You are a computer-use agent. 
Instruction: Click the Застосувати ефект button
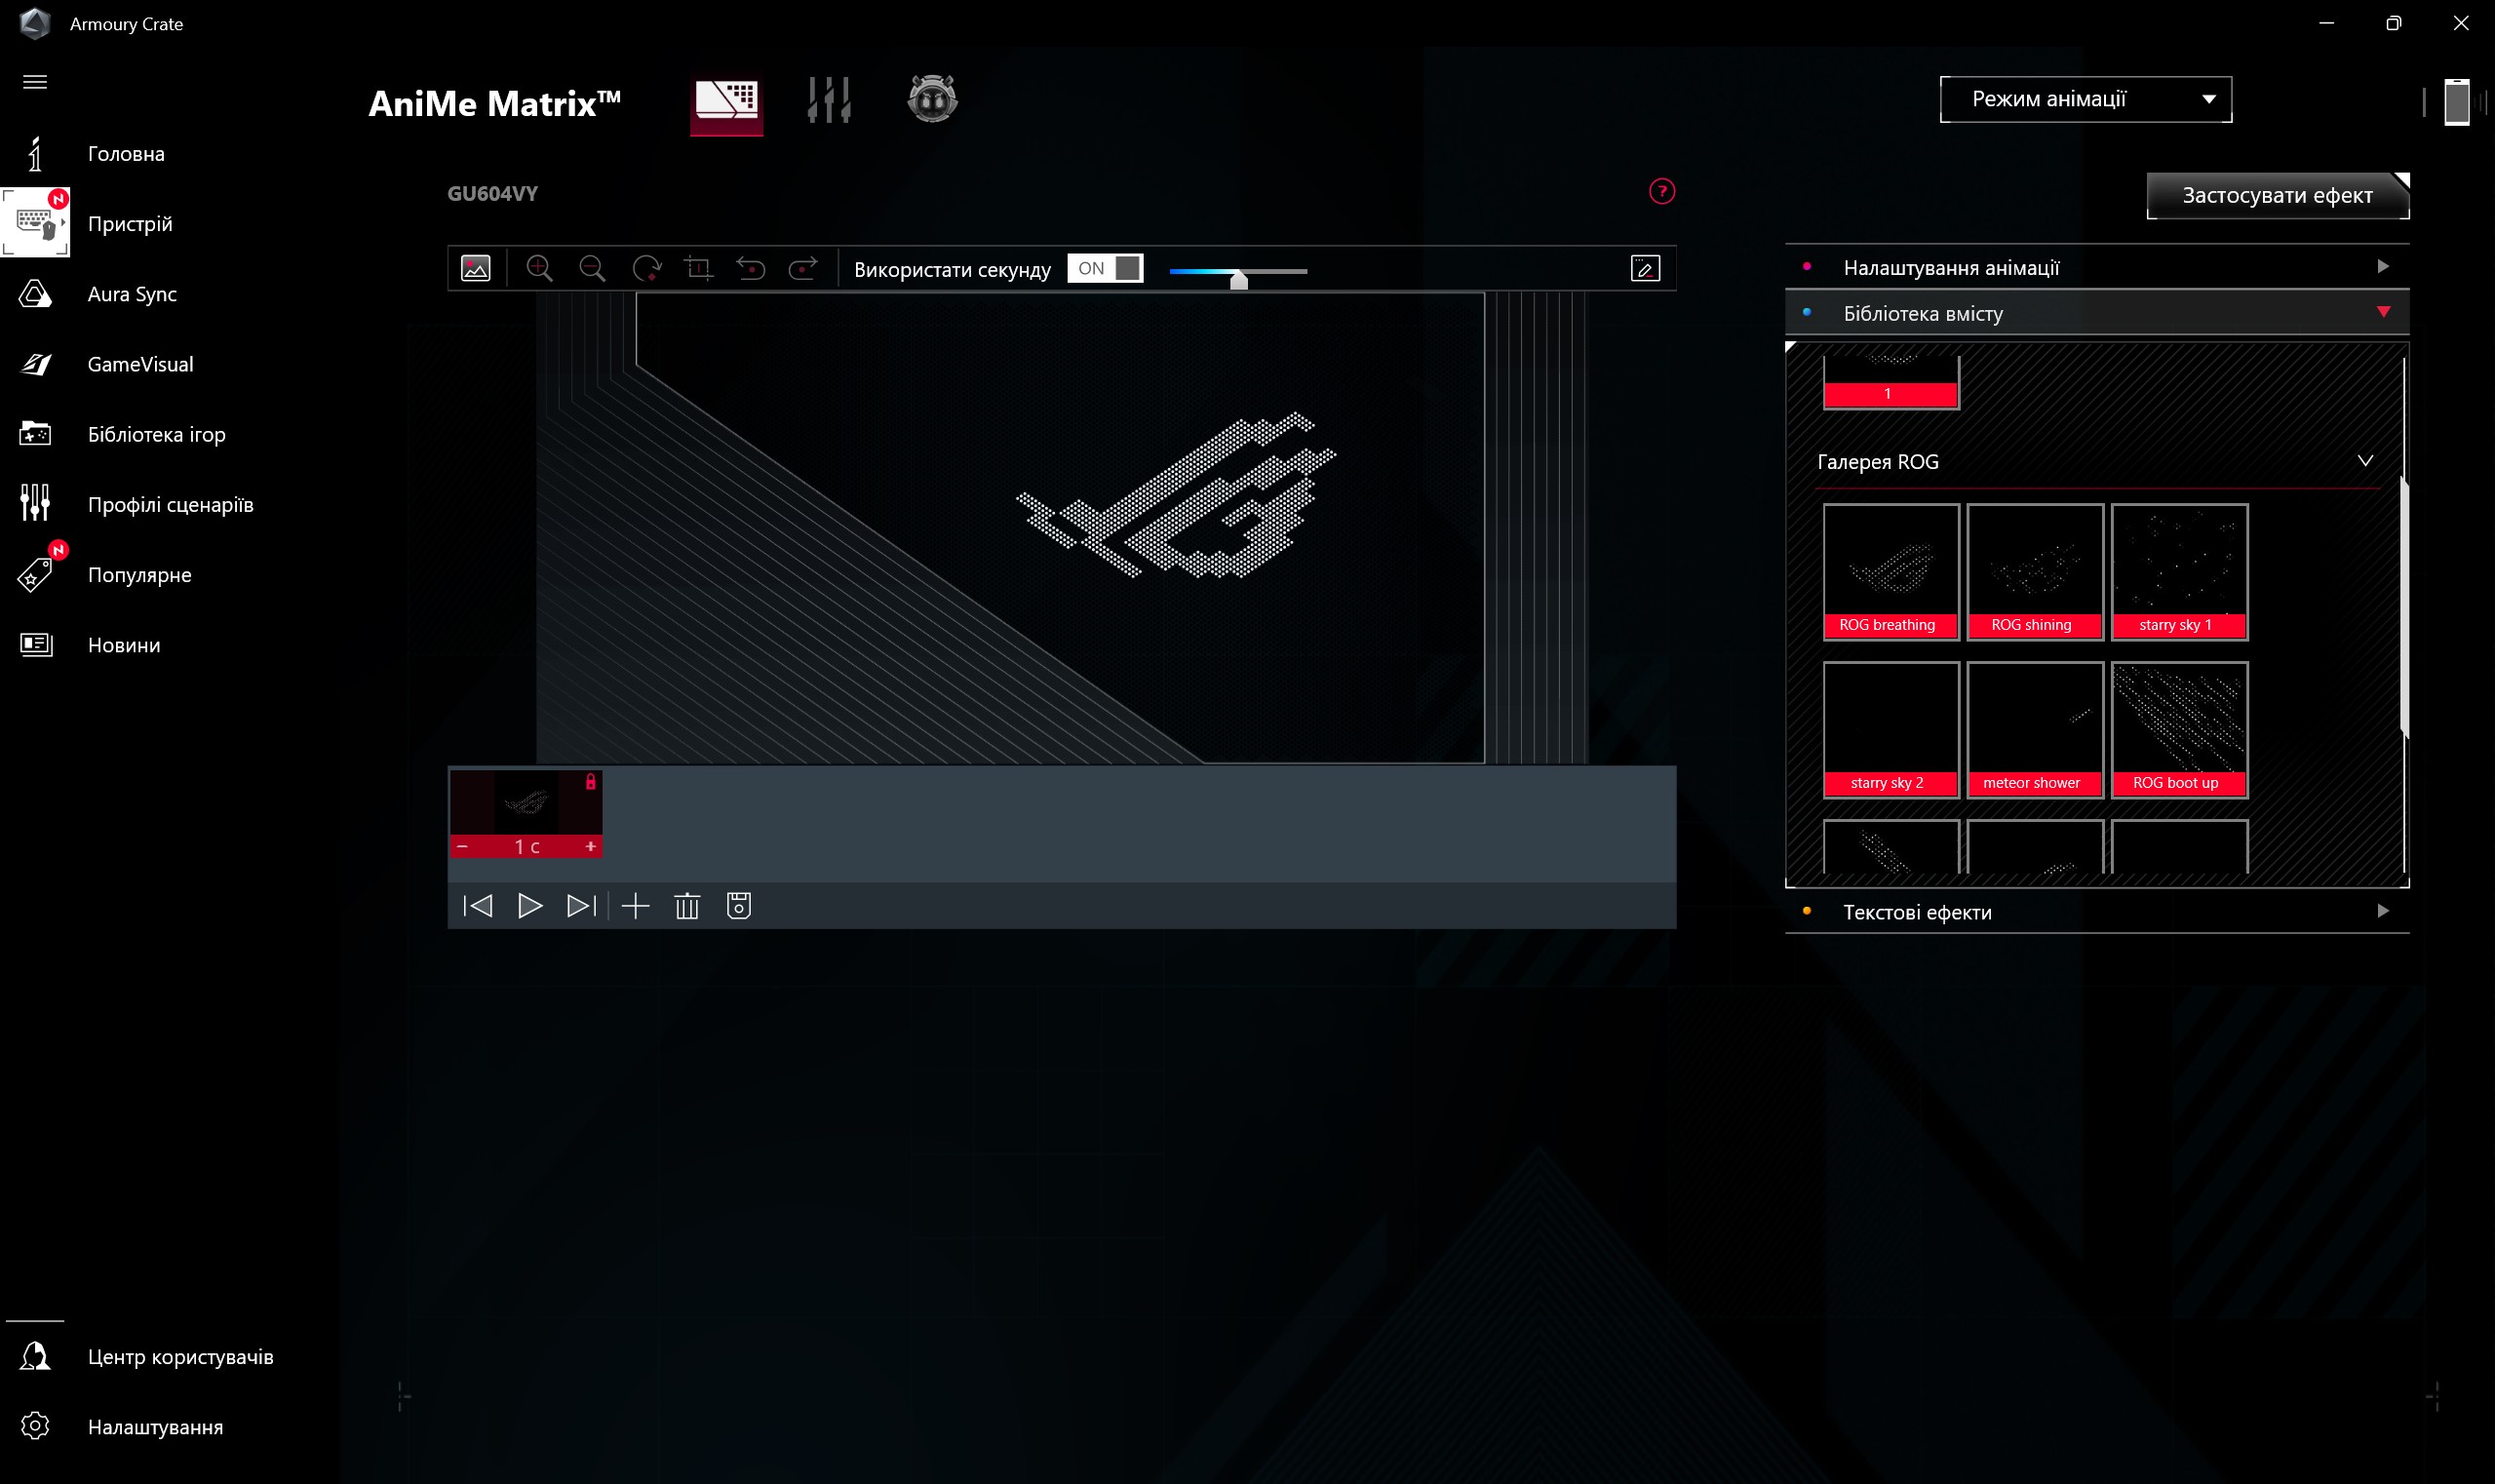[x=2276, y=195]
